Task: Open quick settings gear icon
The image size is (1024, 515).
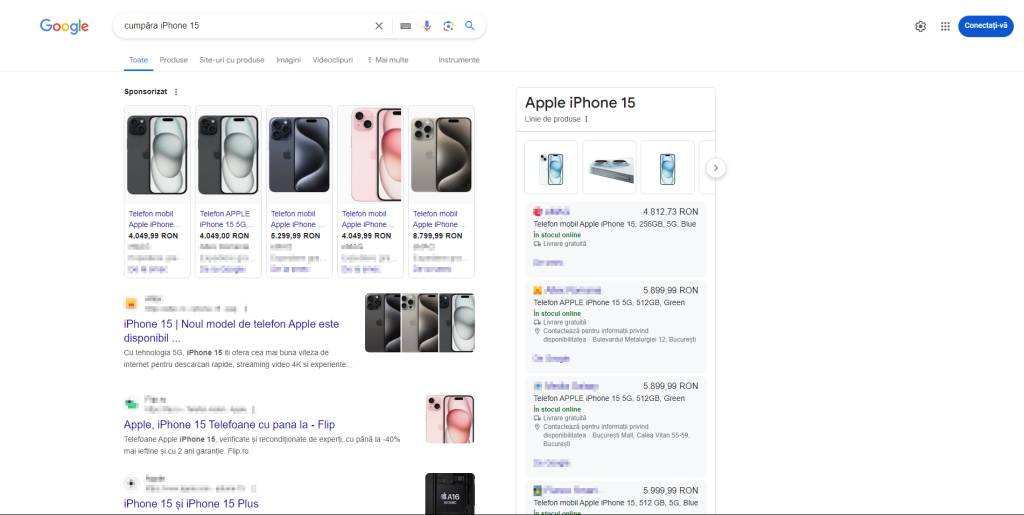Action: 920,26
